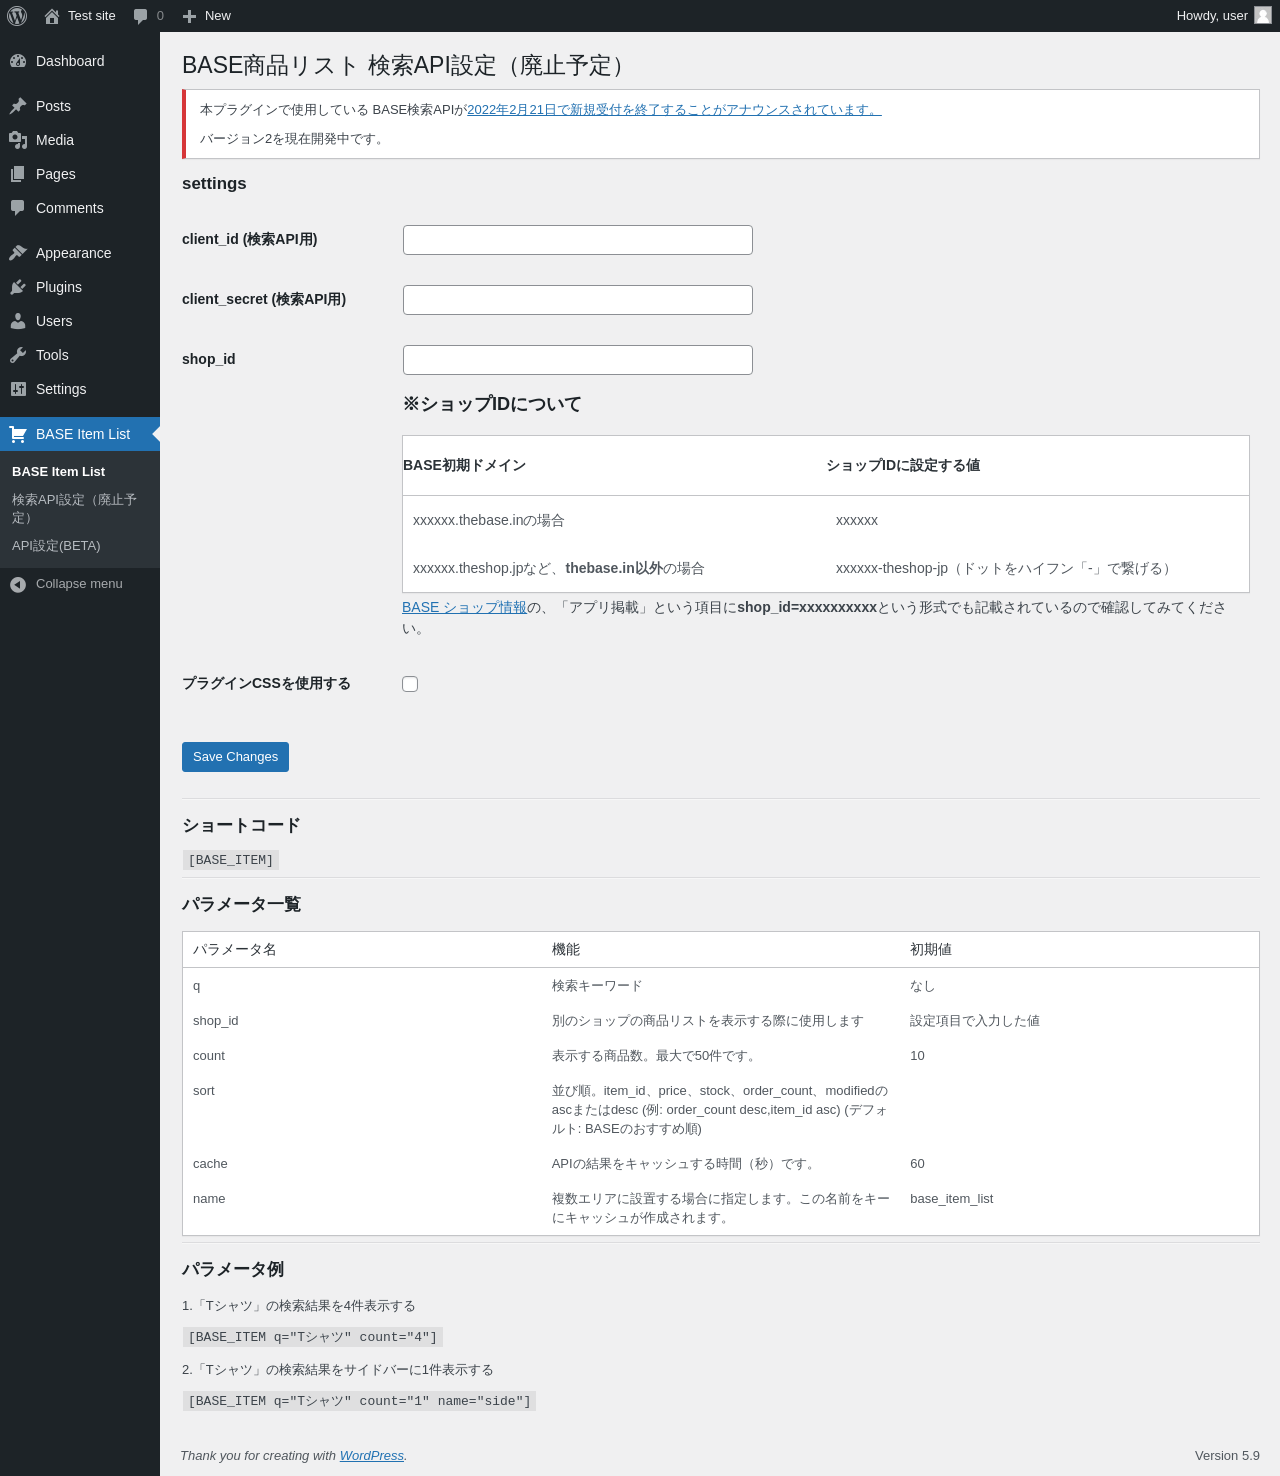Focus the shop_id input field

click(578, 360)
